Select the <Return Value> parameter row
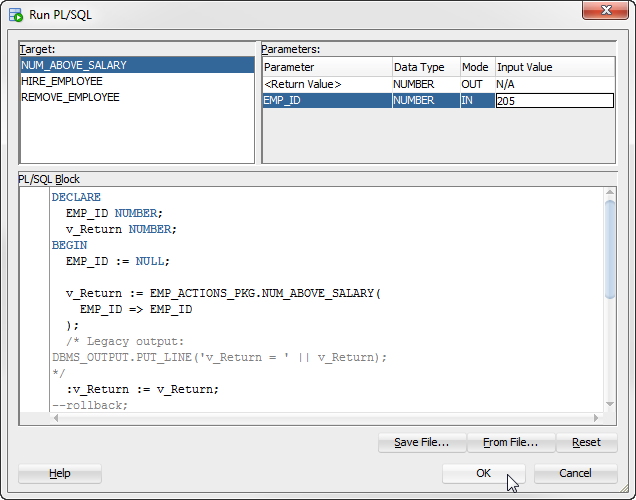Viewport: 636px width, 500px height. [438, 84]
